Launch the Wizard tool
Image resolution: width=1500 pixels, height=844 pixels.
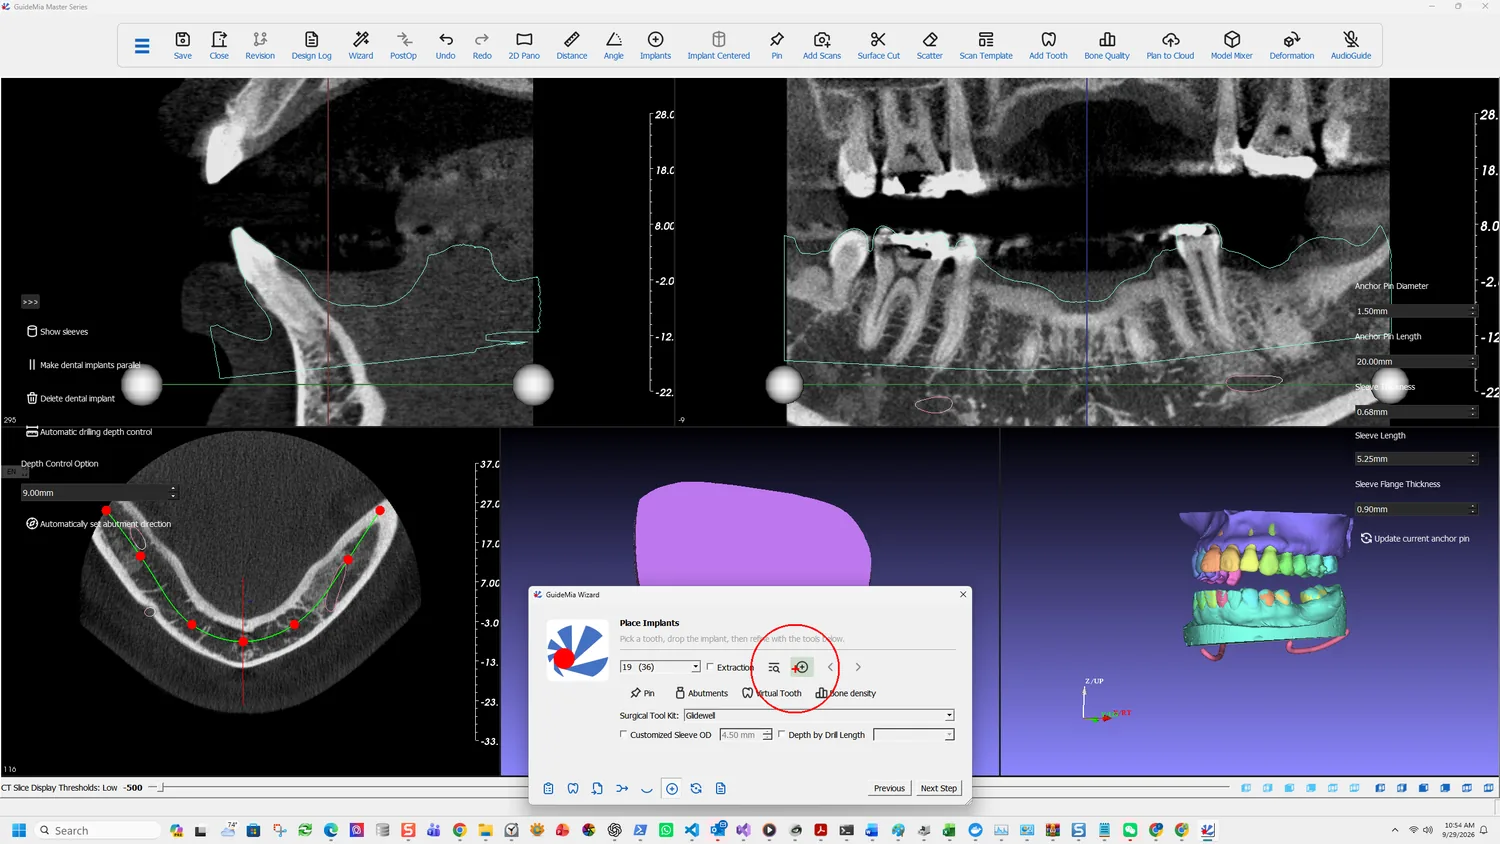(x=361, y=45)
